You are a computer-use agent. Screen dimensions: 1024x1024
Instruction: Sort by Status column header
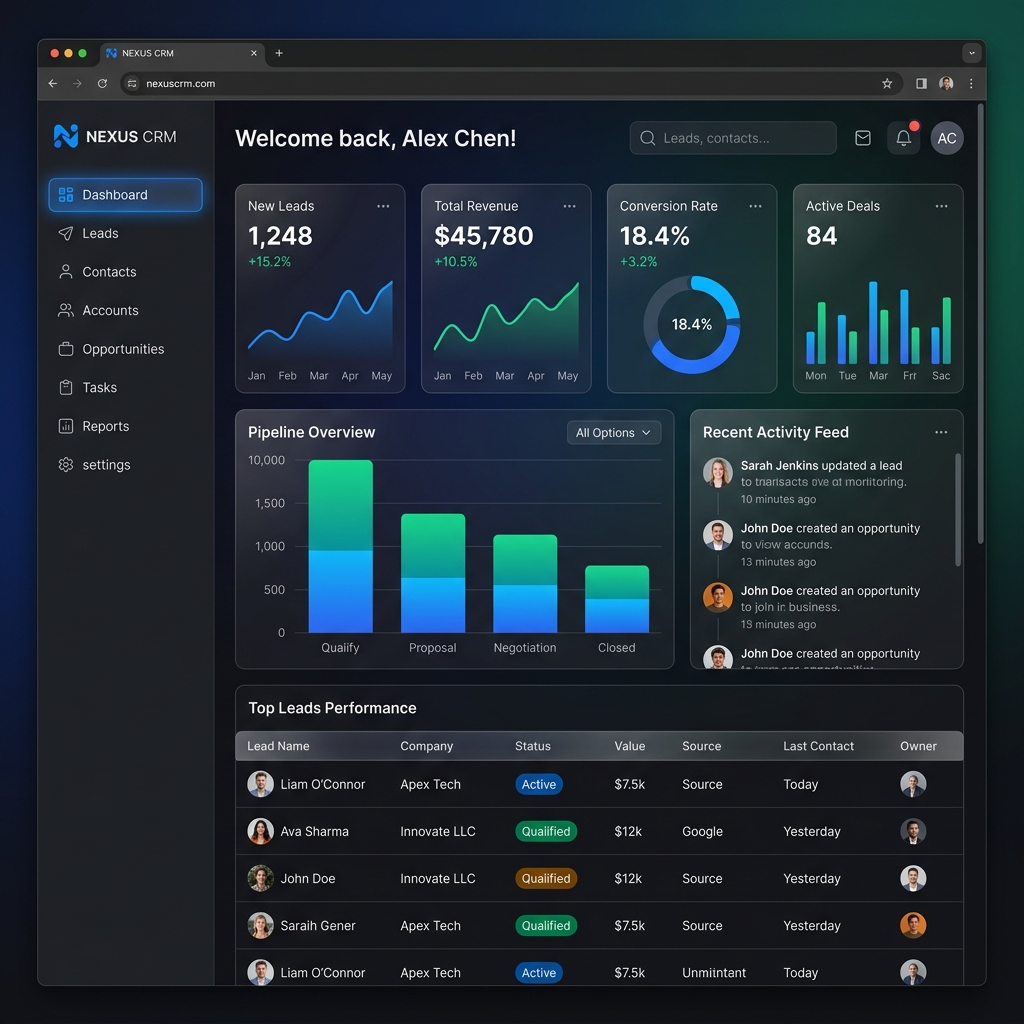tap(532, 746)
